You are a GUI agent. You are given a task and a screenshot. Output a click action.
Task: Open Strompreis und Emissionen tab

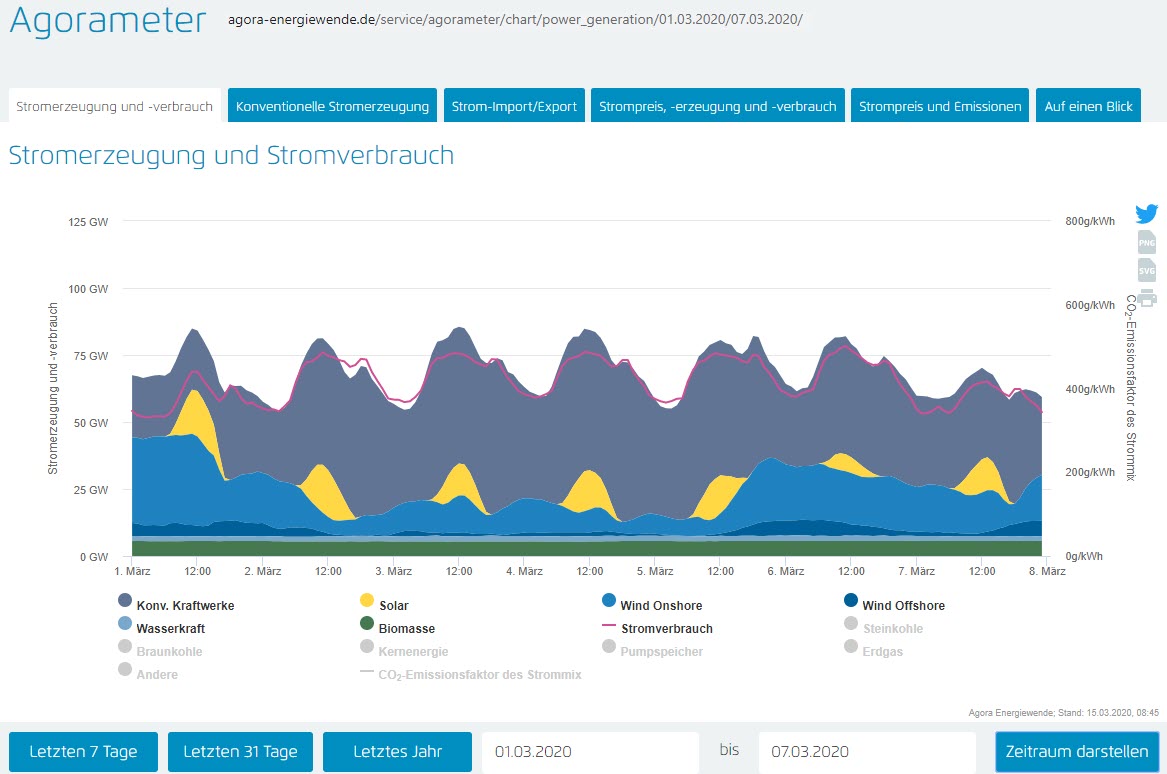click(x=939, y=106)
